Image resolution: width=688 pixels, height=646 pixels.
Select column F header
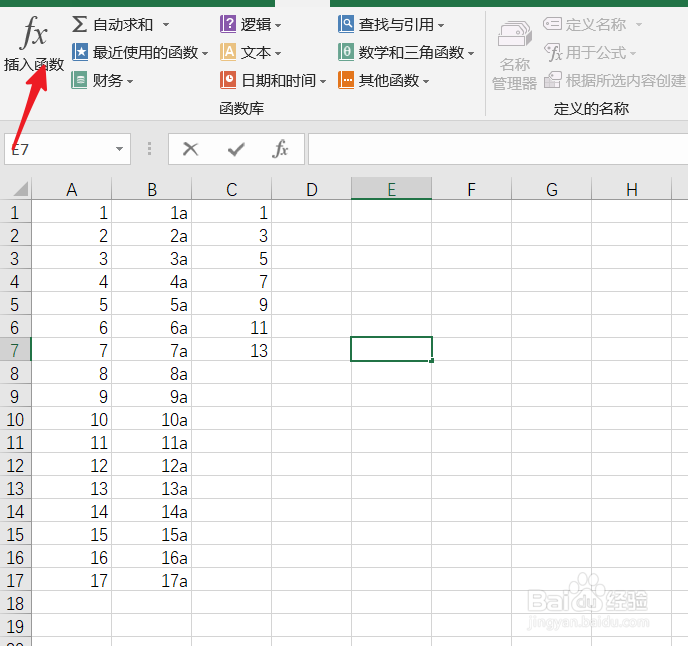point(472,190)
